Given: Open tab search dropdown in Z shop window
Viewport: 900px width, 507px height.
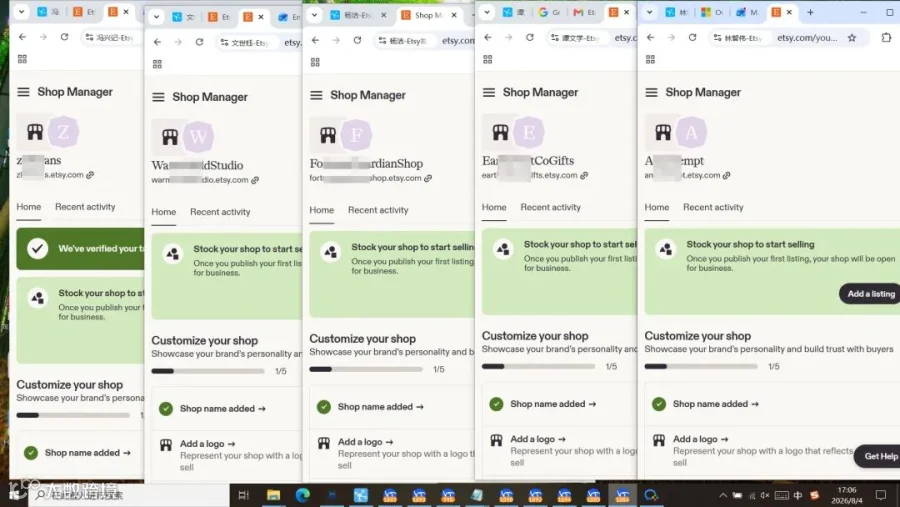Looking at the screenshot, I should 21,11.
